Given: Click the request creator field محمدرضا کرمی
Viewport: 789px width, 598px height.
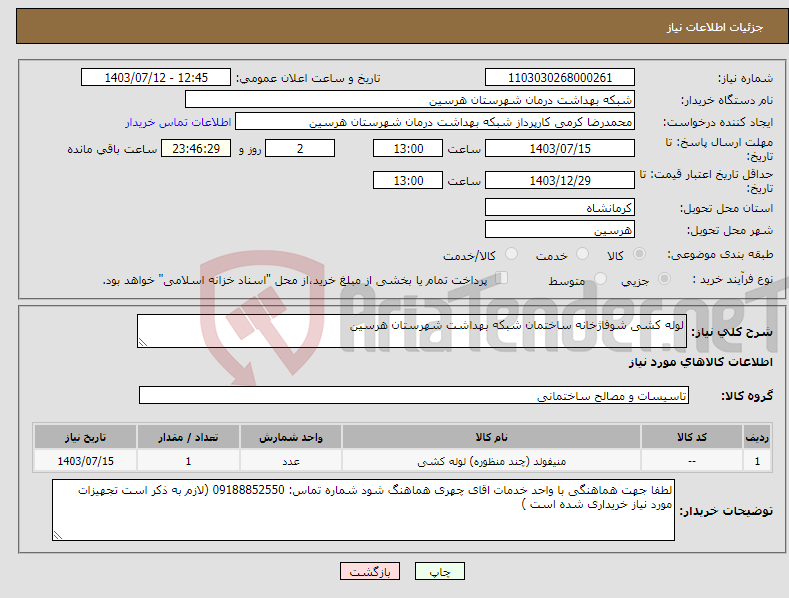Looking at the screenshot, I should [435, 122].
